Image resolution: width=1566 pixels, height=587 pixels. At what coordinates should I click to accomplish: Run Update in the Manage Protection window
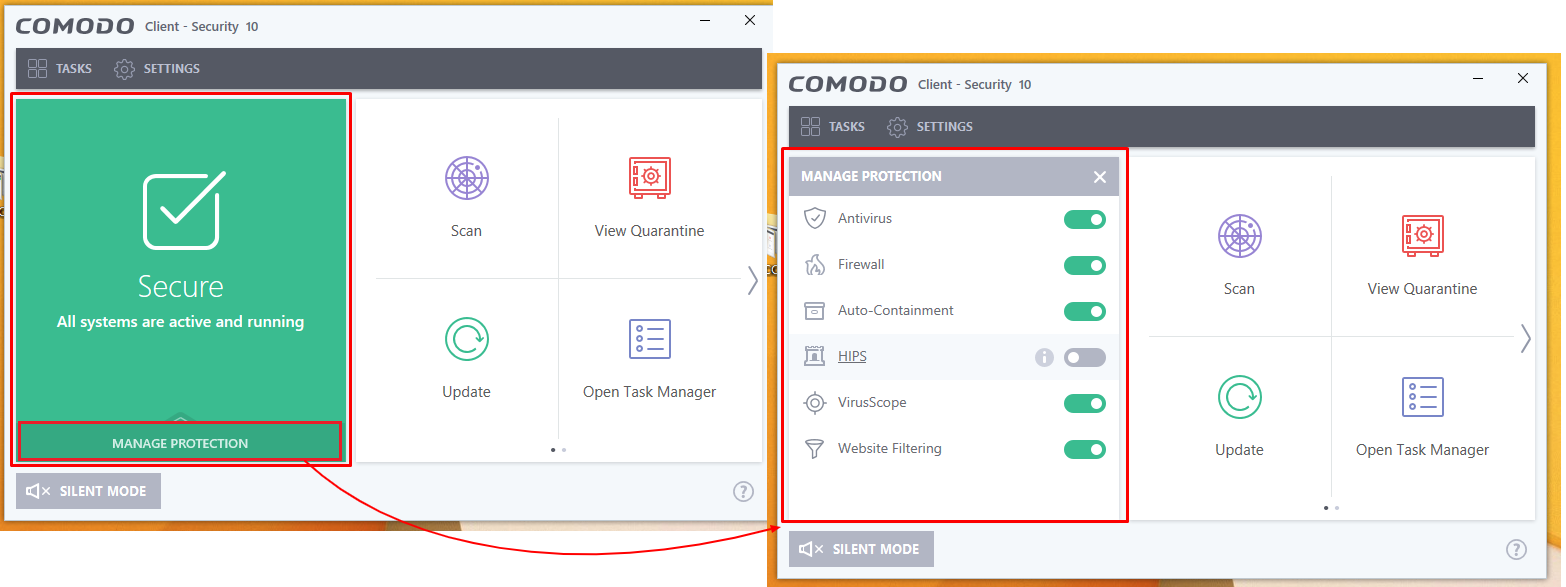point(1239,415)
